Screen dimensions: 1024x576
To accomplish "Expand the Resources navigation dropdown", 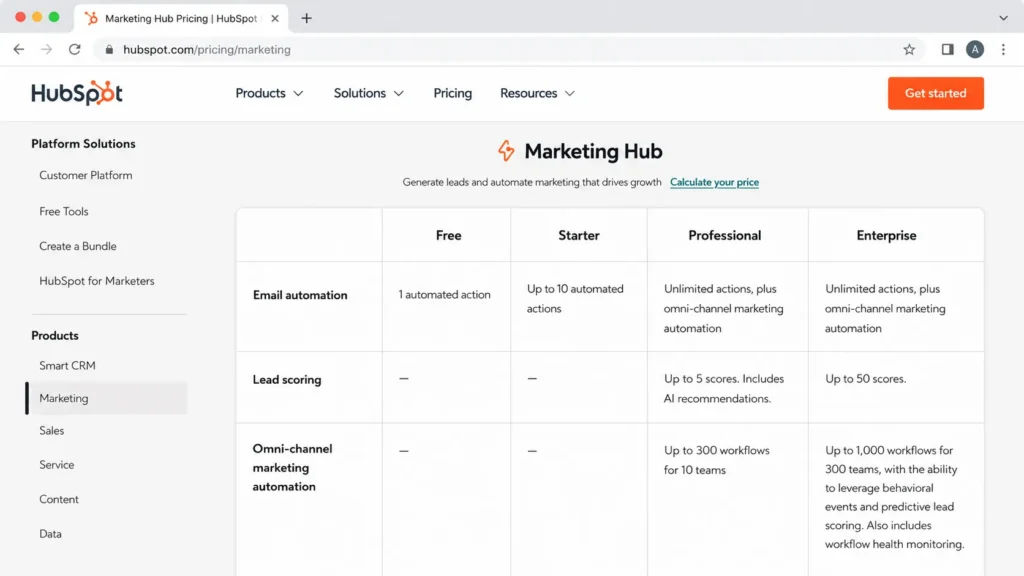I will tap(537, 93).
